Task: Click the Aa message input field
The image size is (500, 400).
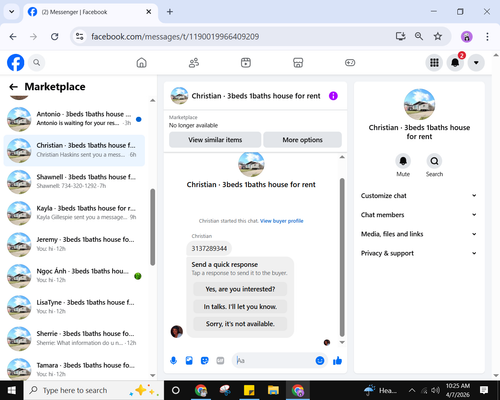Action: pyautogui.click(x=274, y=361)
